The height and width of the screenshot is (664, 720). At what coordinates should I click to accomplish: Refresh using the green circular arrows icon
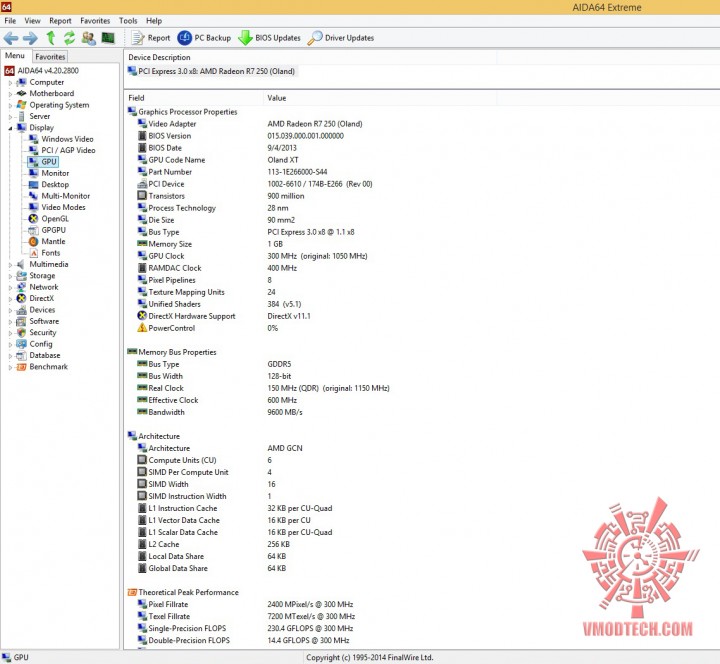[x=69, y=38]
